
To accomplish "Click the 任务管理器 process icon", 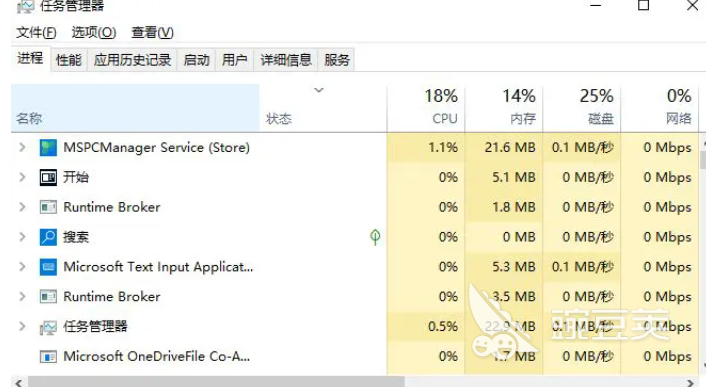I will click(48, 327).
